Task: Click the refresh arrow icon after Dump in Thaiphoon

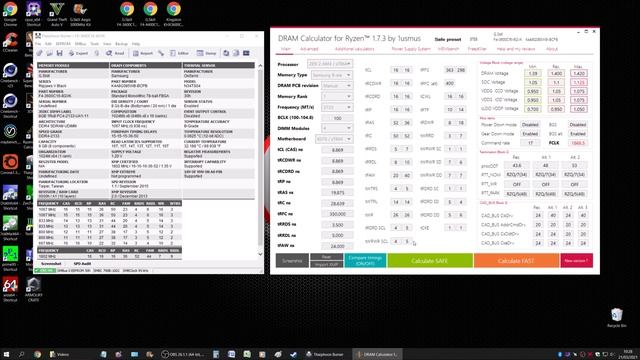Action: click(x=226, y=53)
